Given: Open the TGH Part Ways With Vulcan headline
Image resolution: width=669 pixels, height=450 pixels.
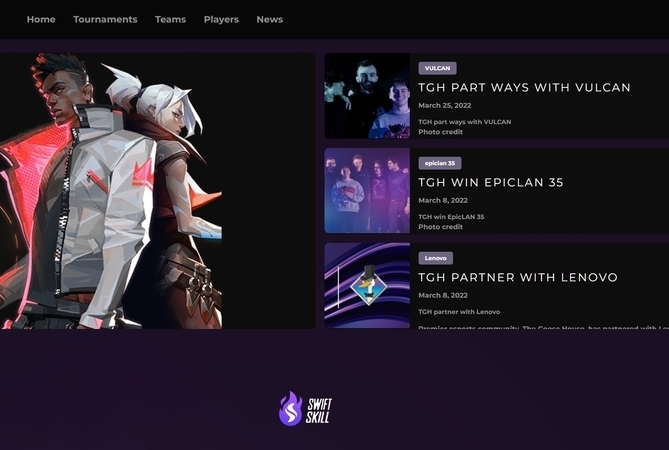Looking at the screenshot, I should coord(524,87).
